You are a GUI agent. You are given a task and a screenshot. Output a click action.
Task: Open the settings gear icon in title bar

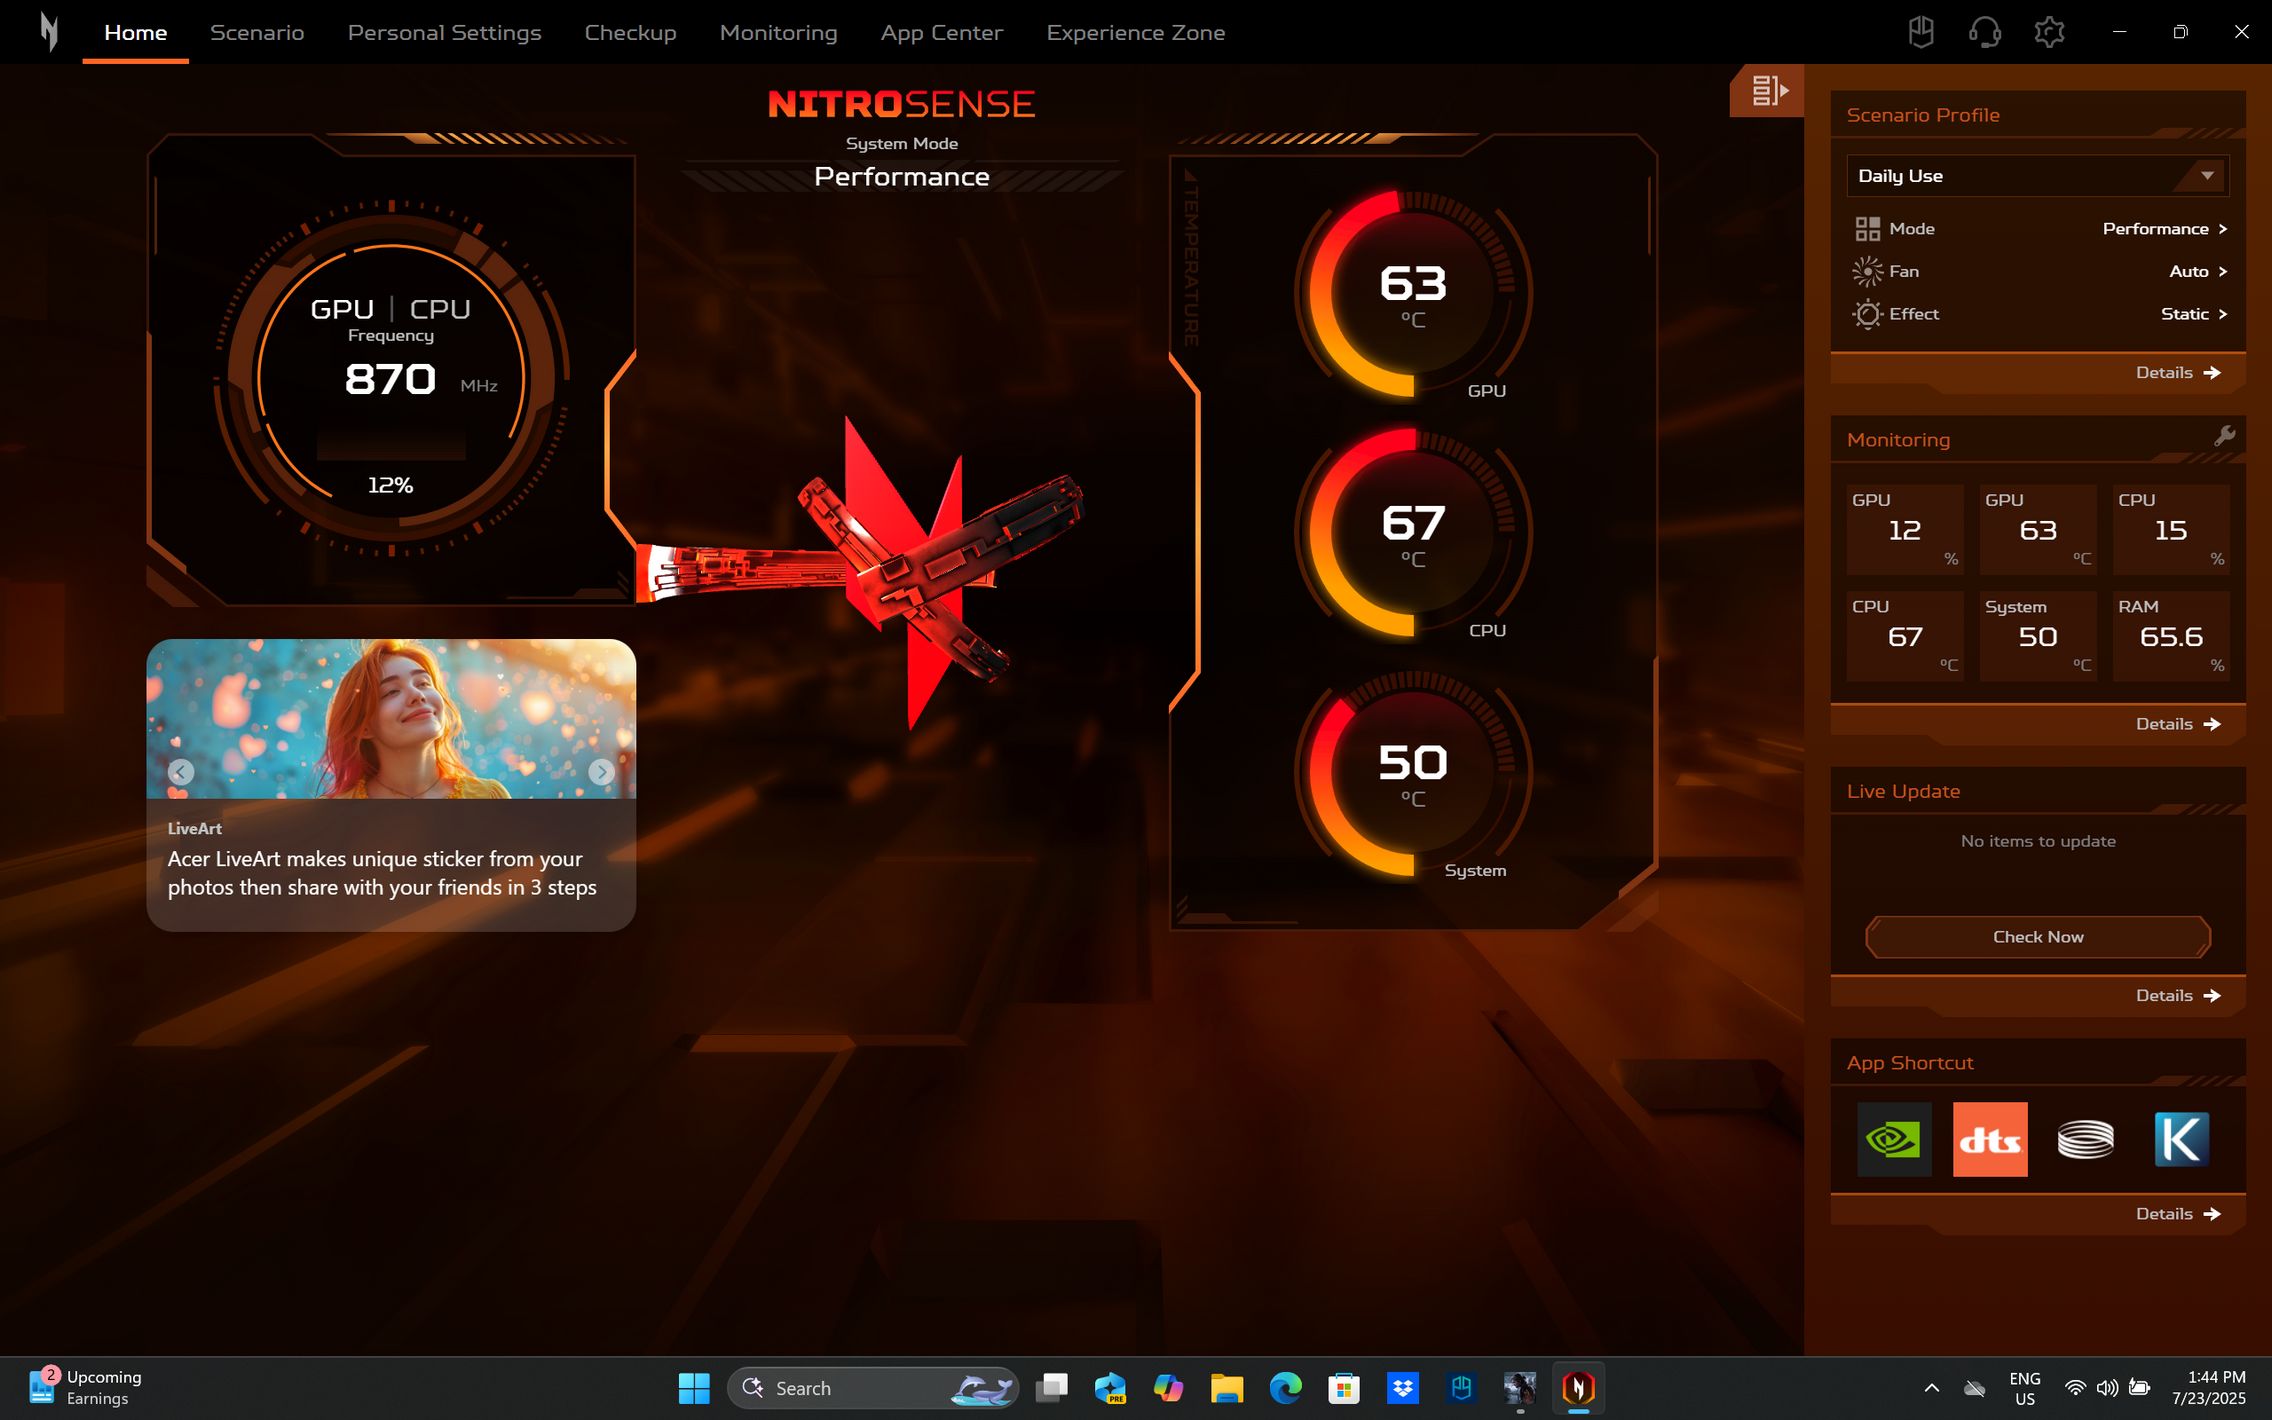(x=2049, y=32)
